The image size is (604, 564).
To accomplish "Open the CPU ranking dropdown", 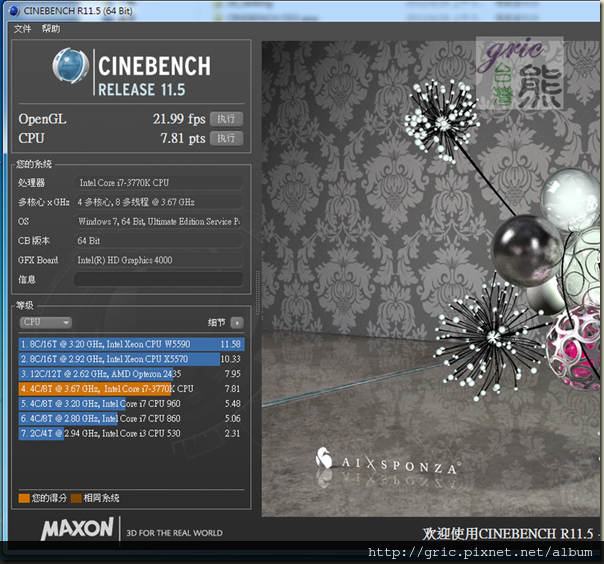I will tap(45, 322).
